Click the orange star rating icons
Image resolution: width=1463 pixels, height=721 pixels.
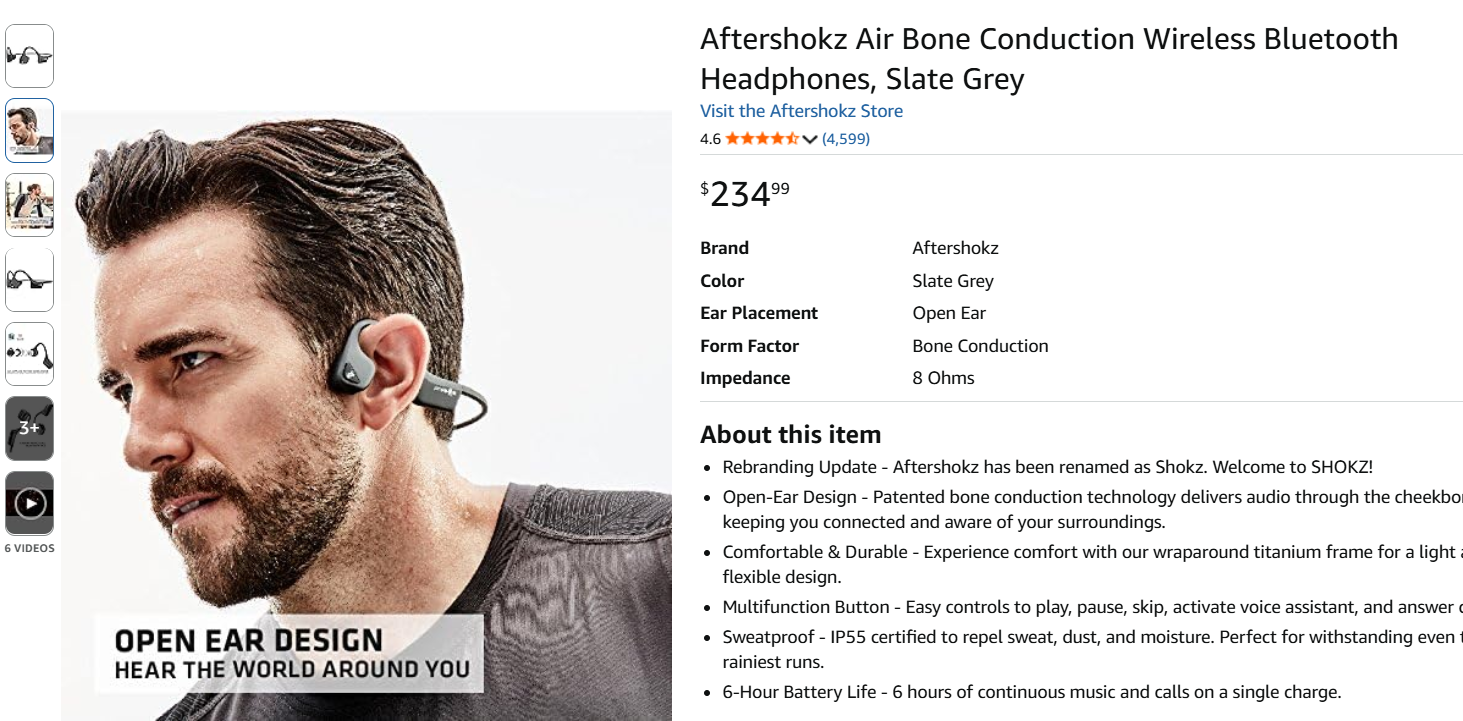pos(761,139)
